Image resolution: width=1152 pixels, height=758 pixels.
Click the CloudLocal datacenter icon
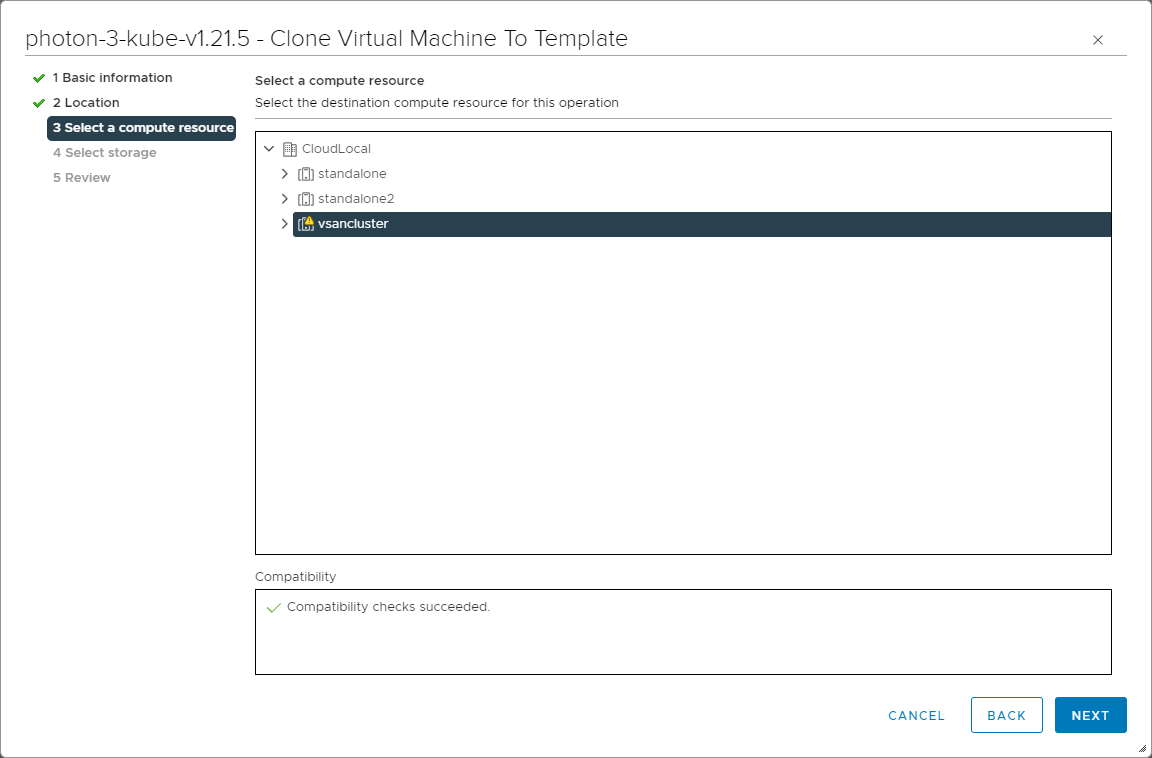290,149
